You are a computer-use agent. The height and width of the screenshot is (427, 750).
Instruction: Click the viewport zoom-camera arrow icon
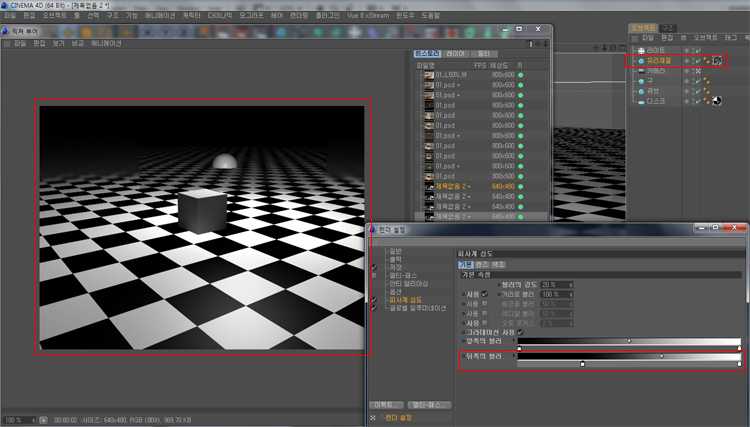[604, 48]
